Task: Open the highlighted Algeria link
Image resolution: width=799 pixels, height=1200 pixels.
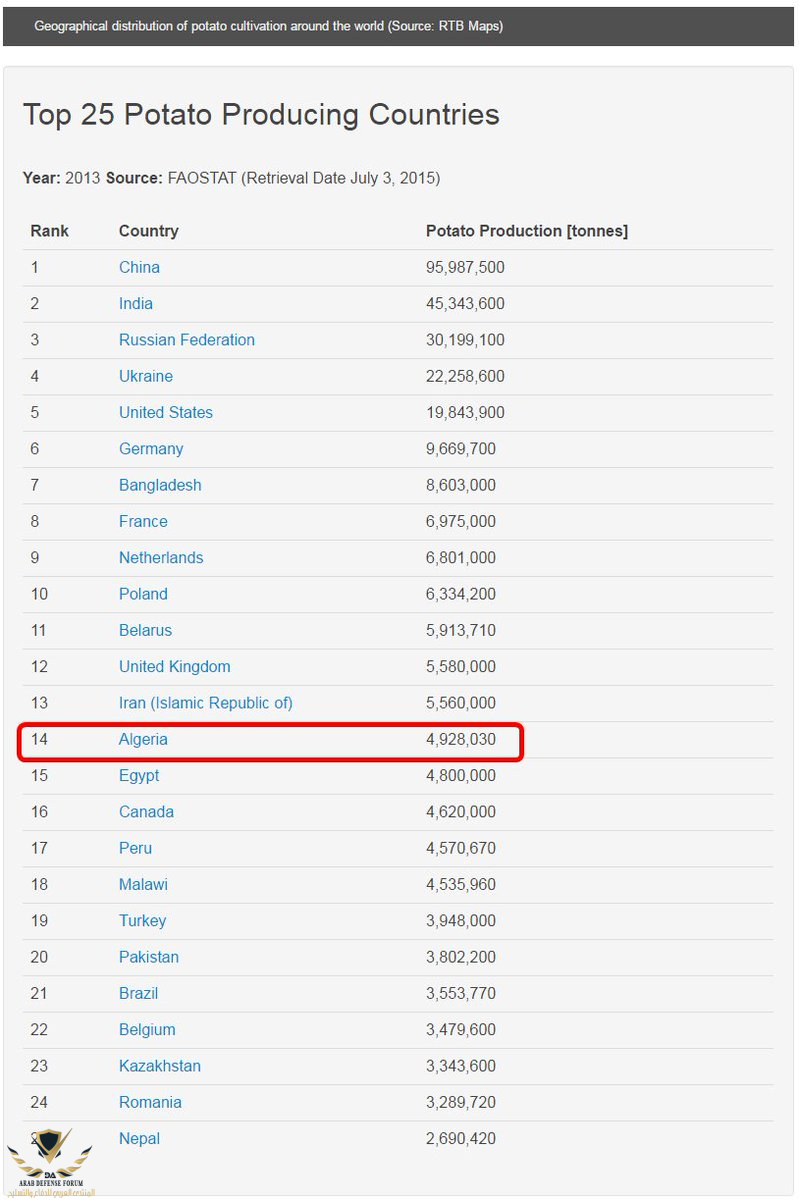Action: [x=143, y=739]
